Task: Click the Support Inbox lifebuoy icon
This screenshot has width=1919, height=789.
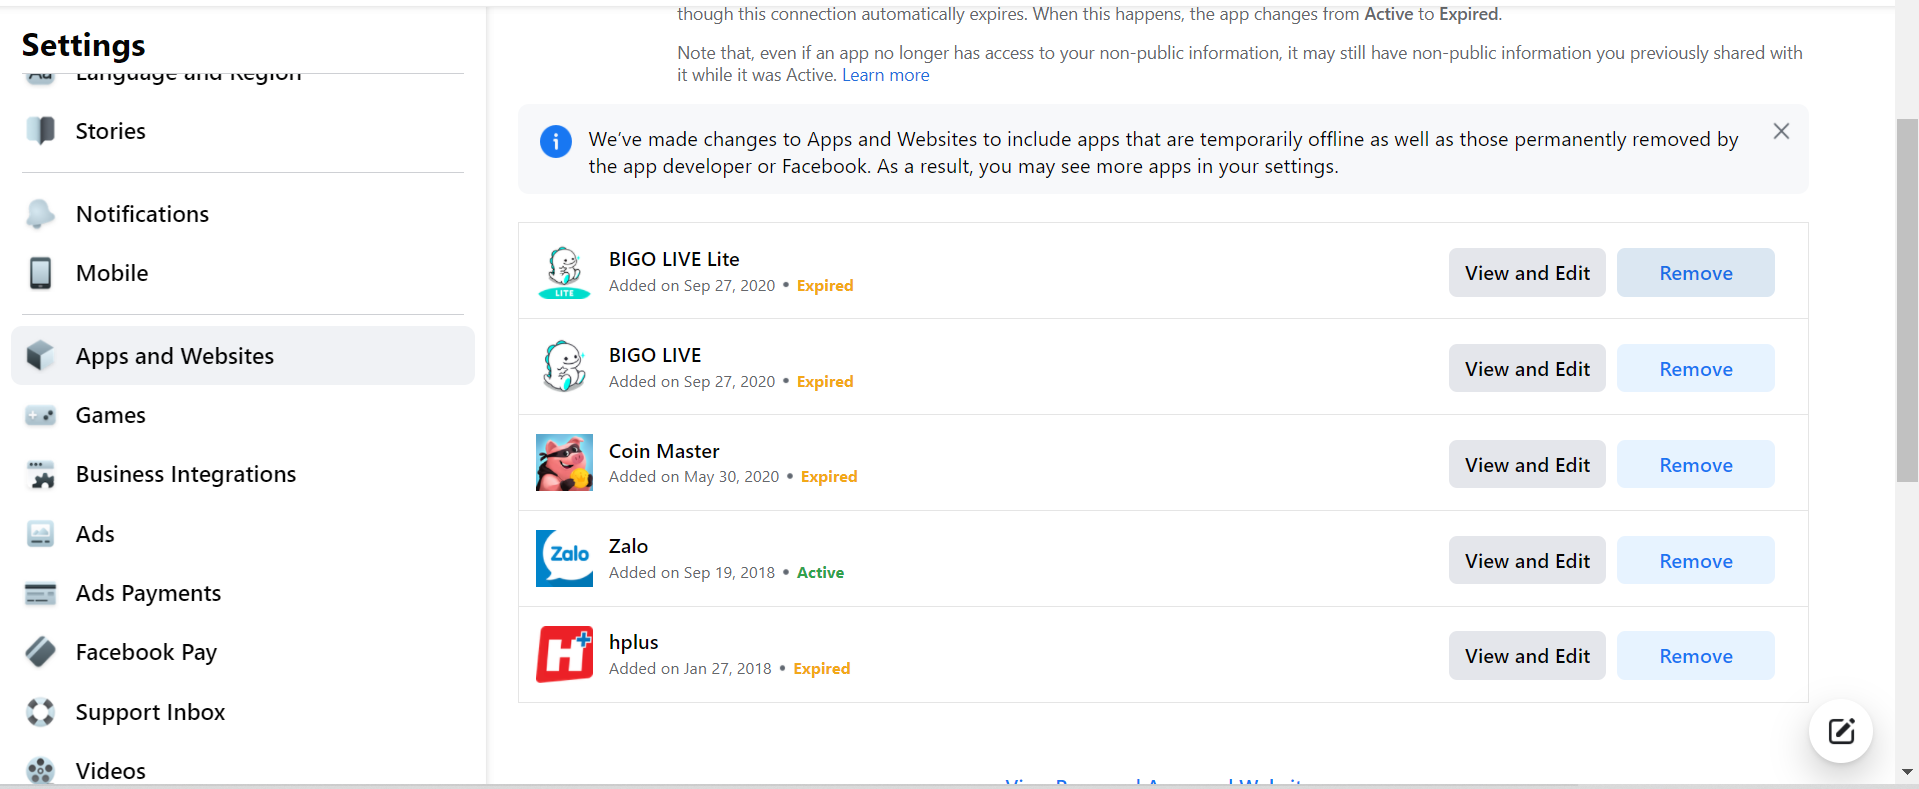Action: point(41,712)
